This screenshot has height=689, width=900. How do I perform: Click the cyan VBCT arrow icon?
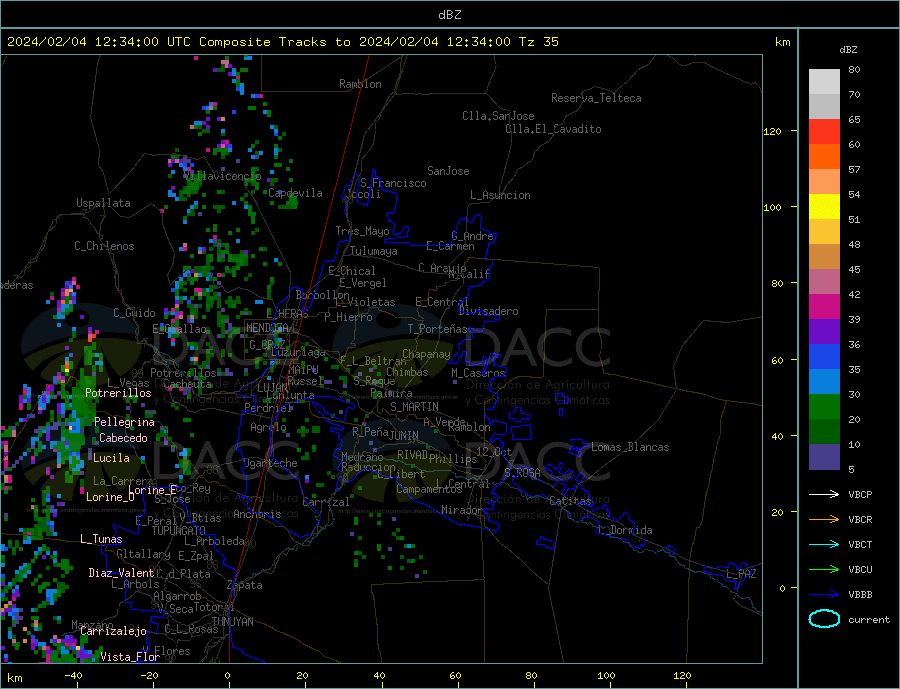click(x=824, y=544)
